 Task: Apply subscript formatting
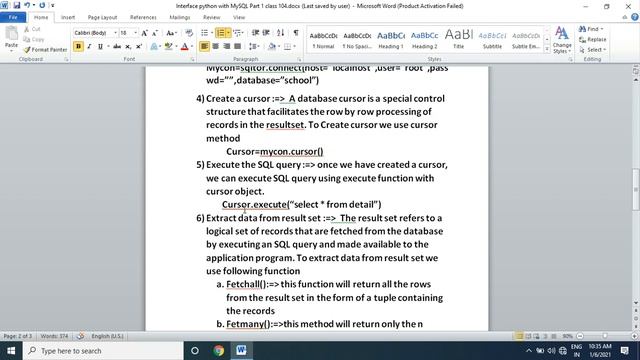[x=128, y=46]
